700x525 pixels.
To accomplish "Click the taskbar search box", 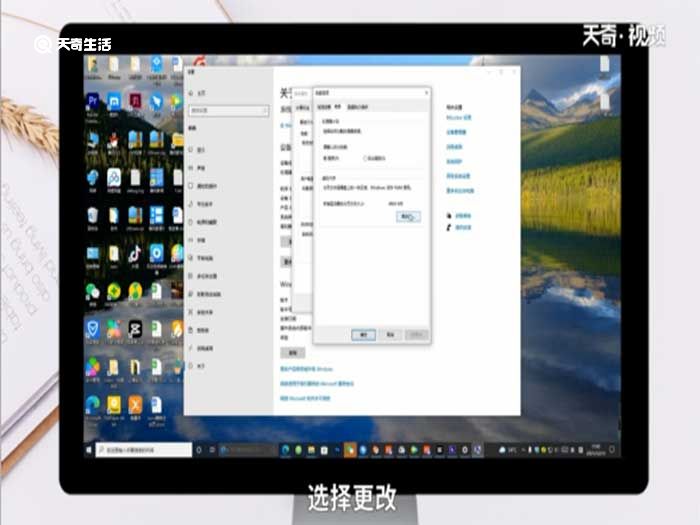I will (144, 450).
